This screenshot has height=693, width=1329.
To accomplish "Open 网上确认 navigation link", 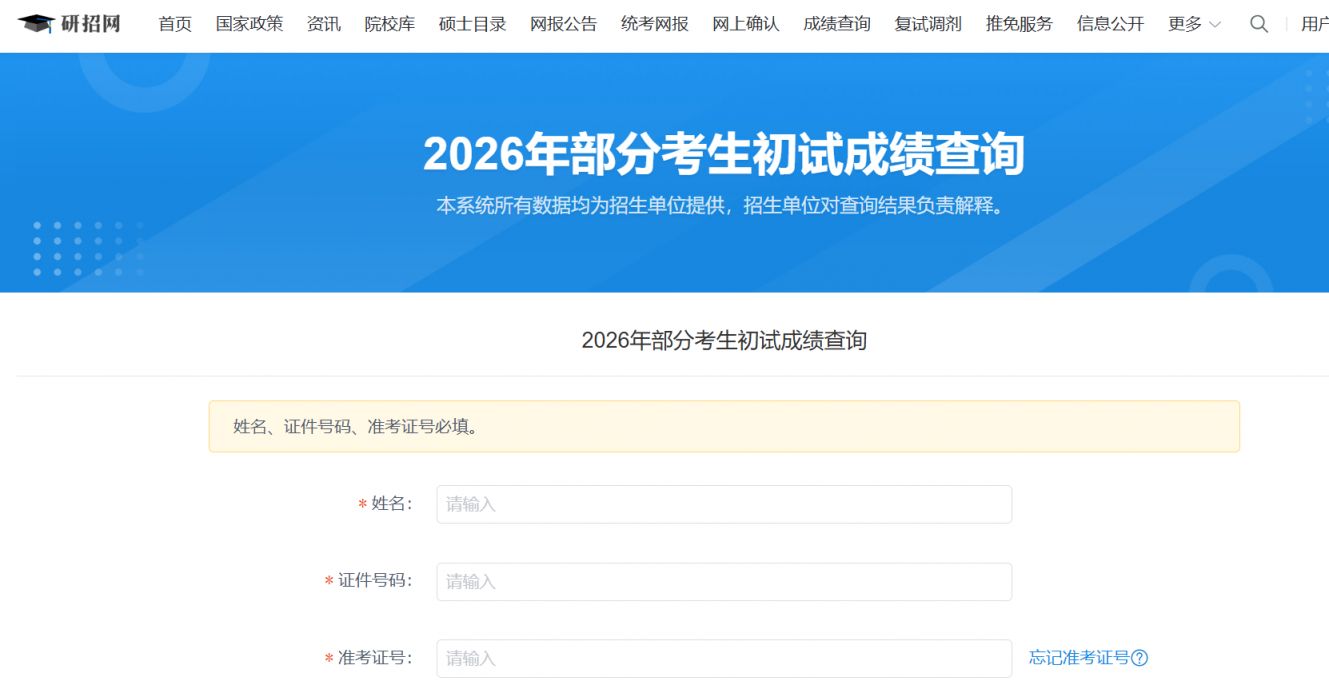I will coord(746,24).
